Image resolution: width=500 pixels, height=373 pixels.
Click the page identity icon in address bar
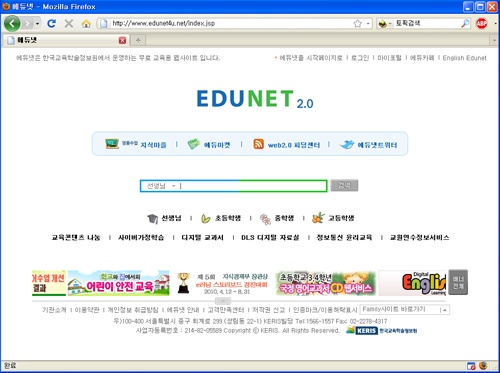(x=104, y=23)
